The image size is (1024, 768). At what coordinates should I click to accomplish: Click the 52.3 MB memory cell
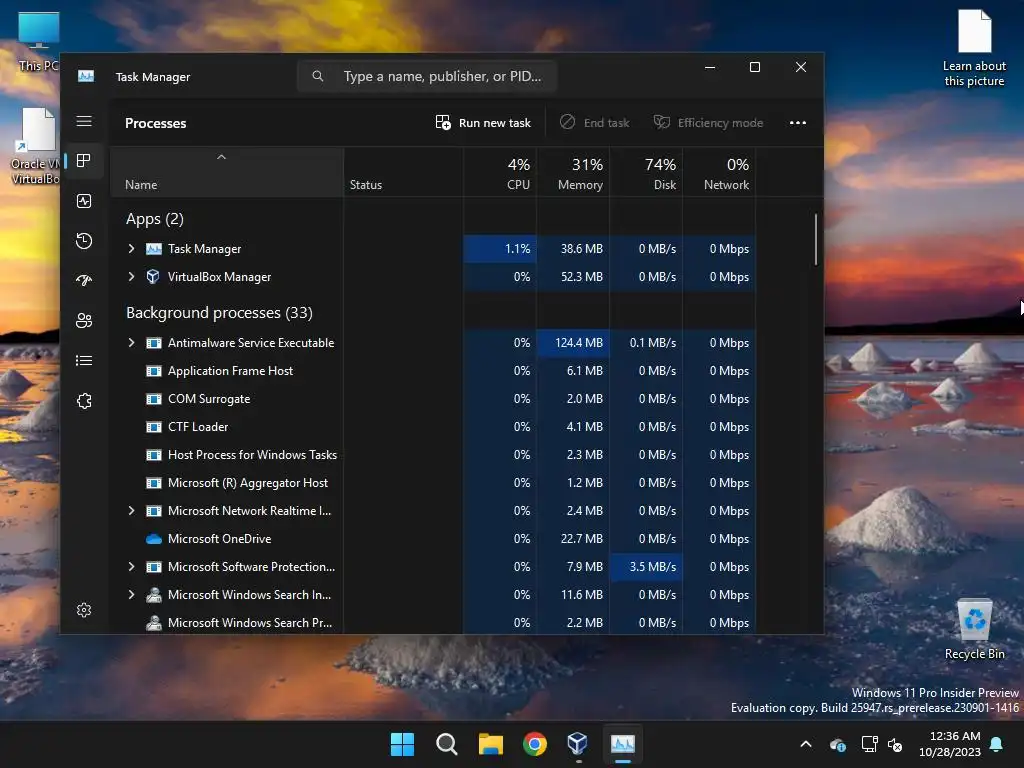(x=573, y=277)
